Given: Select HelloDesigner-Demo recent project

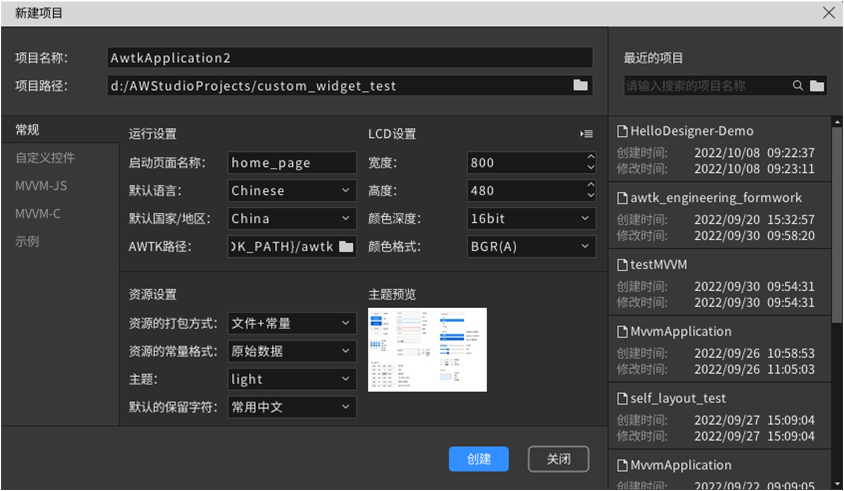Looking at the screenshot, I should pyautogui.click(x=720, y=149).
